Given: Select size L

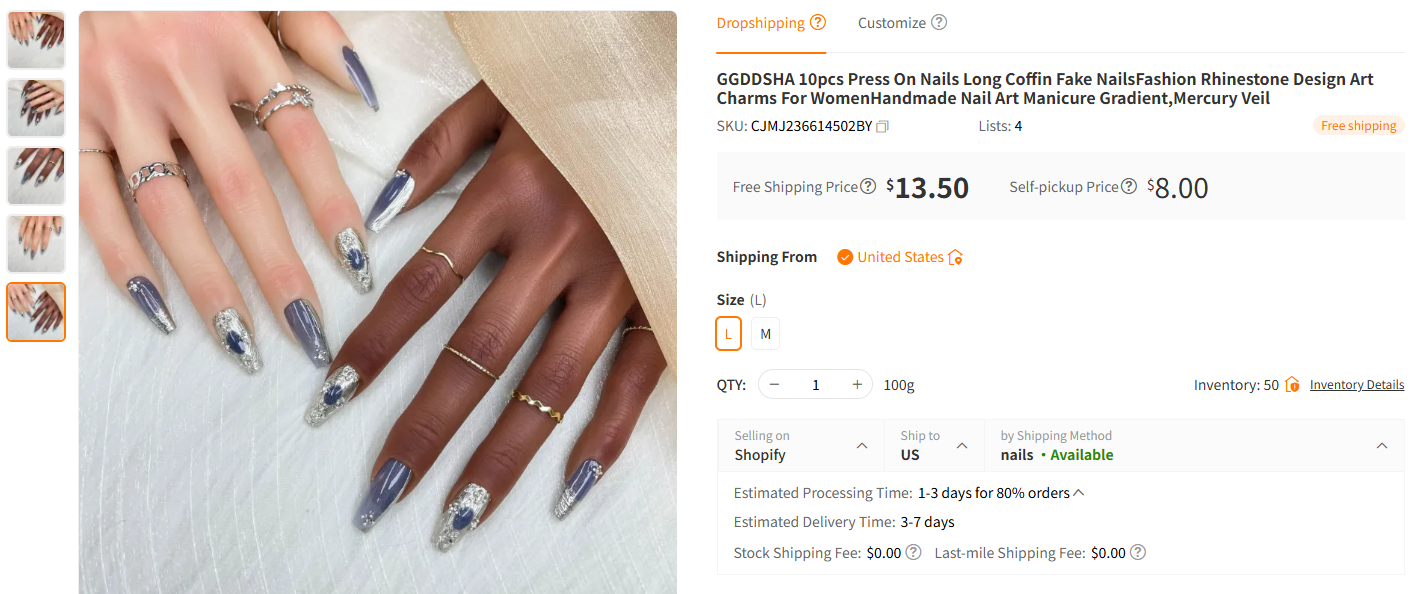Looking at the screenshot, I should pyautogui.click(x=728, y=333).
